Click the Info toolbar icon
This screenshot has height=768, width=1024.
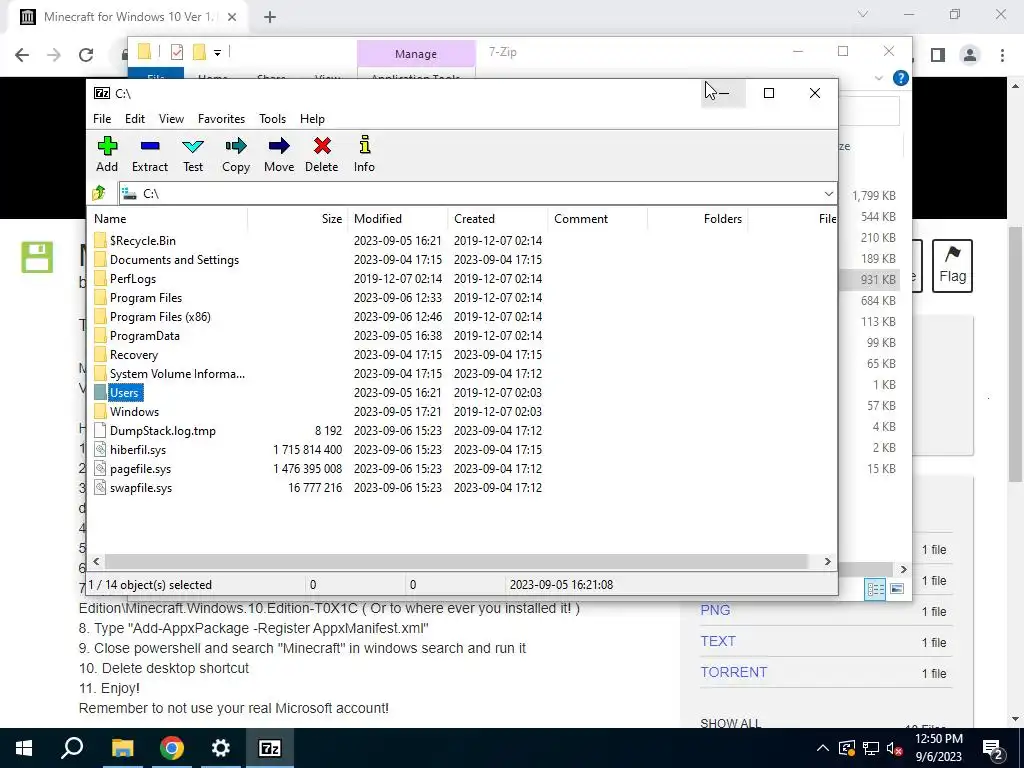(364, 155)
